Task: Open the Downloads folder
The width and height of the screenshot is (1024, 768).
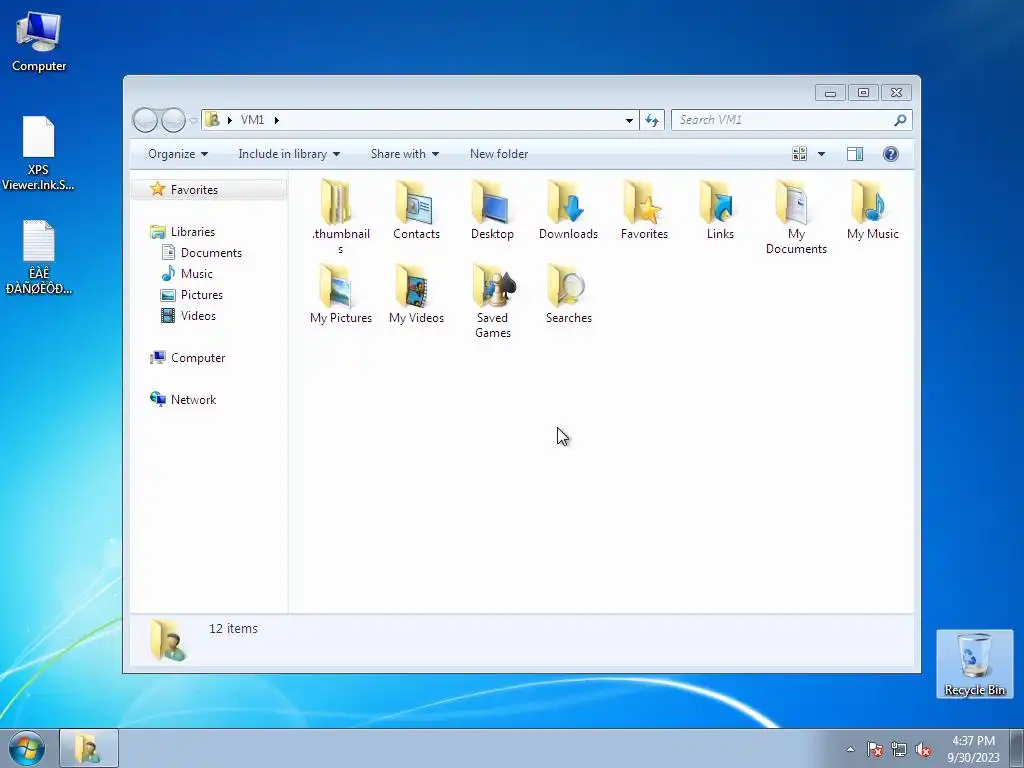Action: coord(568,210)
